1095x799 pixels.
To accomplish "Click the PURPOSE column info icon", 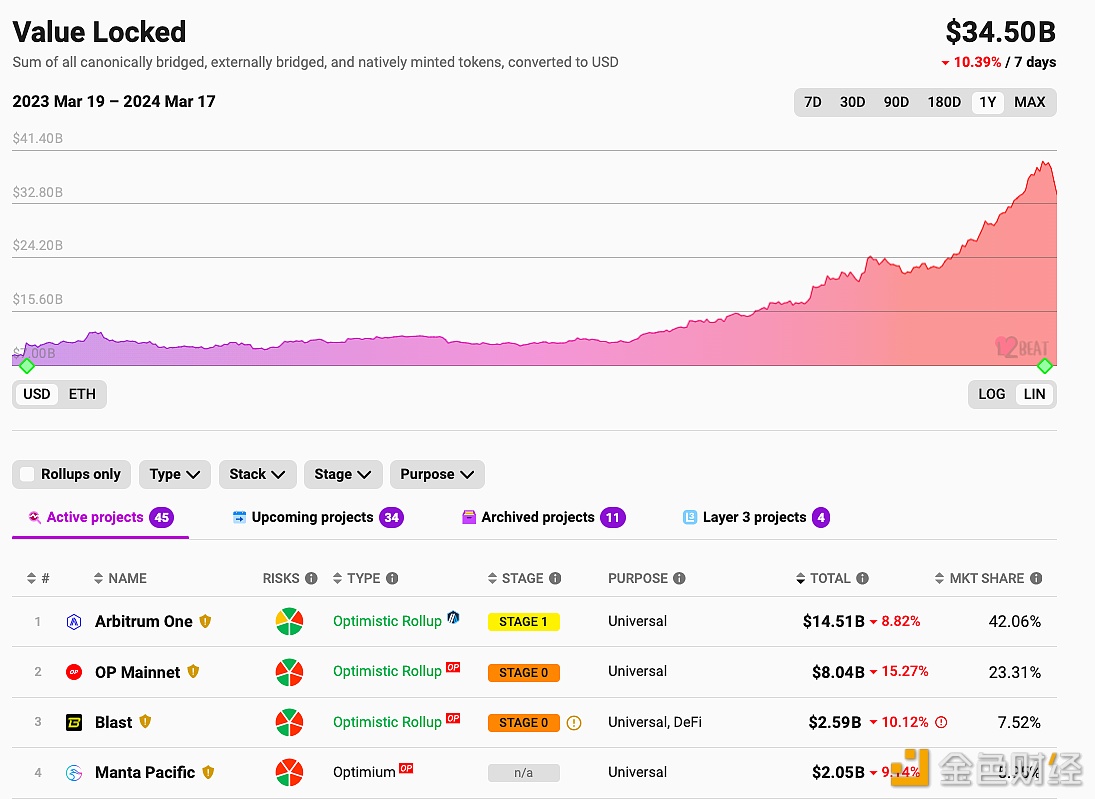I will pyautogui.click(x=679, y=578).
